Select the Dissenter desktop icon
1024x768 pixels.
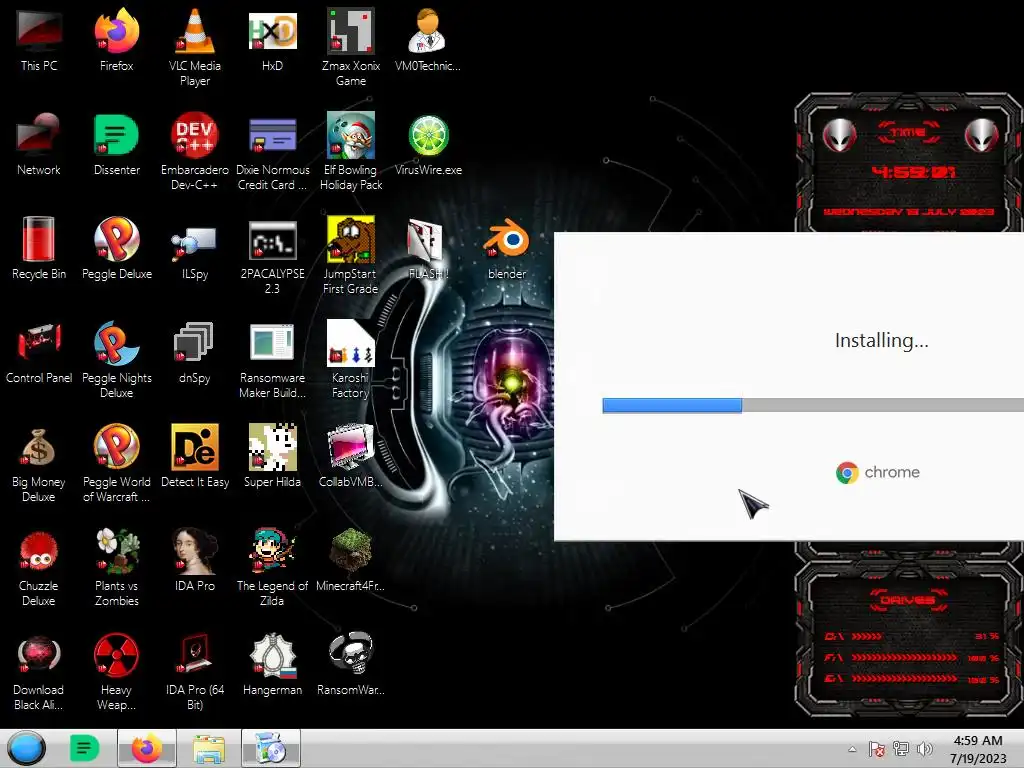(x=116, y=144)
